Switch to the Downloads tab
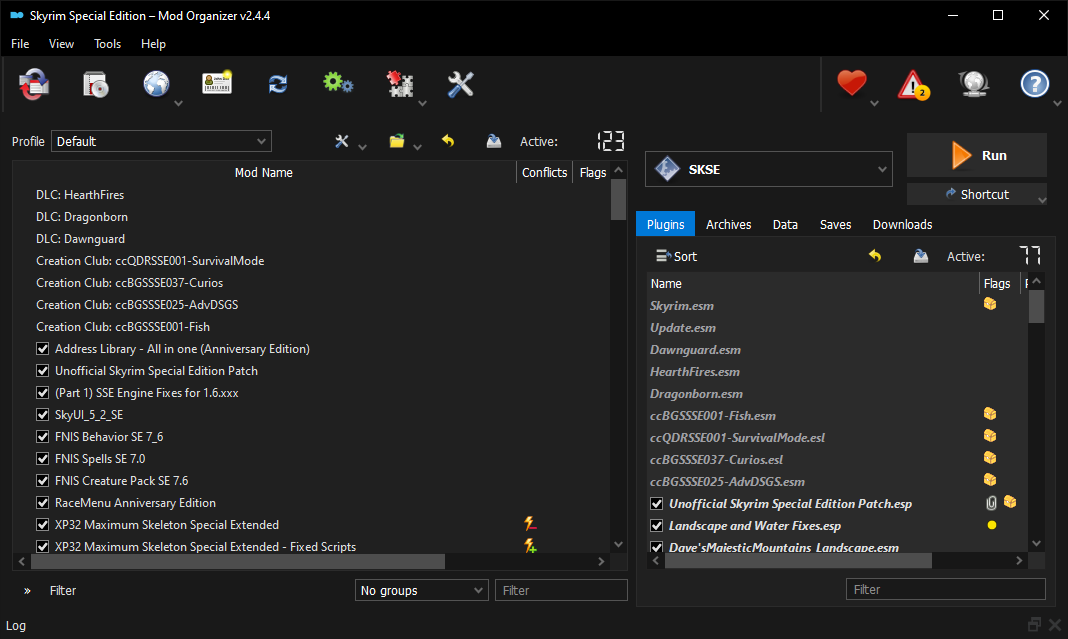The image size is (1068, 639). (902, 224)
